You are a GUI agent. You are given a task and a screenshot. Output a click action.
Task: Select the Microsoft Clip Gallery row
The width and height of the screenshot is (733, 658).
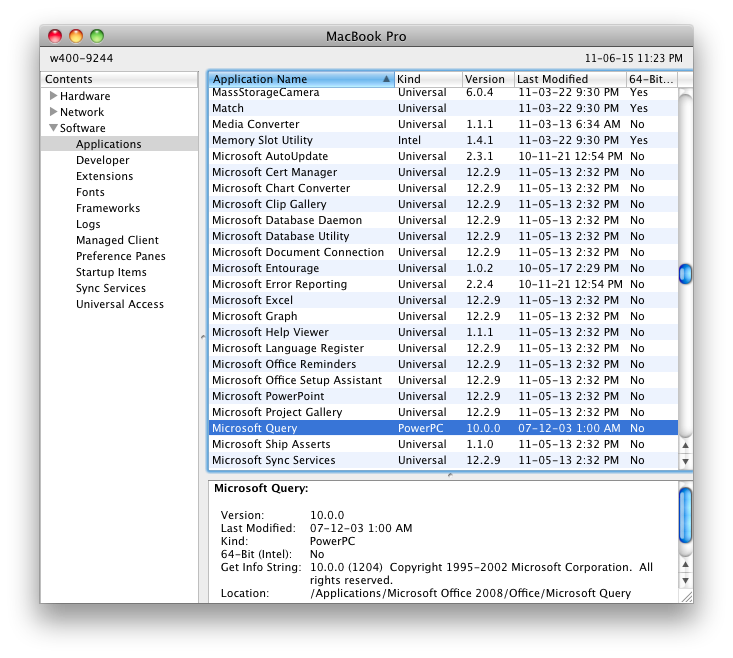[x=443, y=204]
